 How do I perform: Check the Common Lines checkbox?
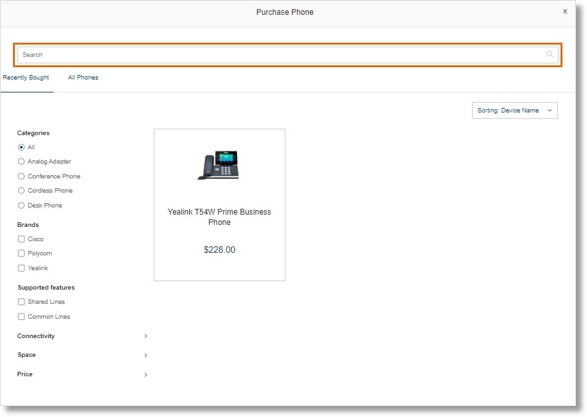(21, 317)
